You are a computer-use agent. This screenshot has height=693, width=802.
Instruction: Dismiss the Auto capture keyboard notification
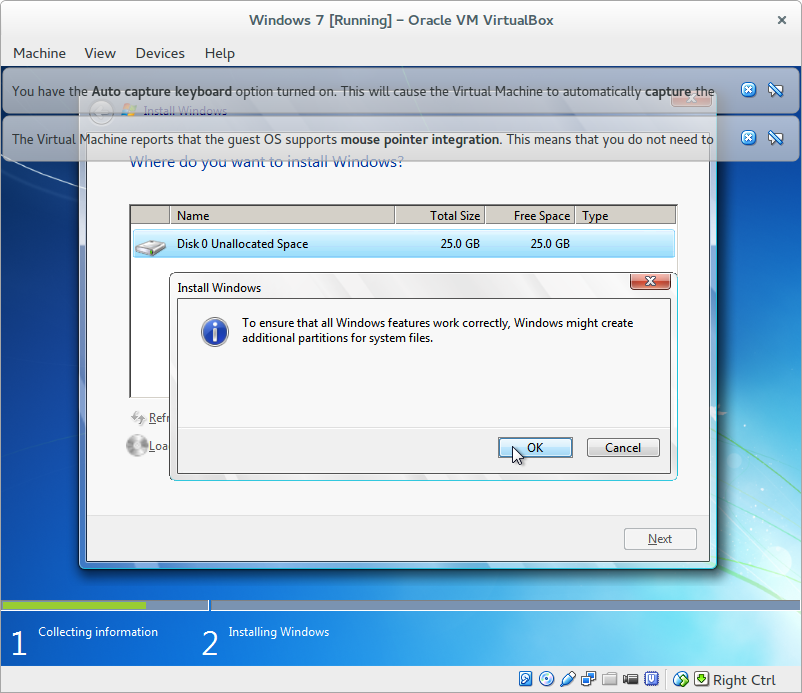(x=748, y=90)
